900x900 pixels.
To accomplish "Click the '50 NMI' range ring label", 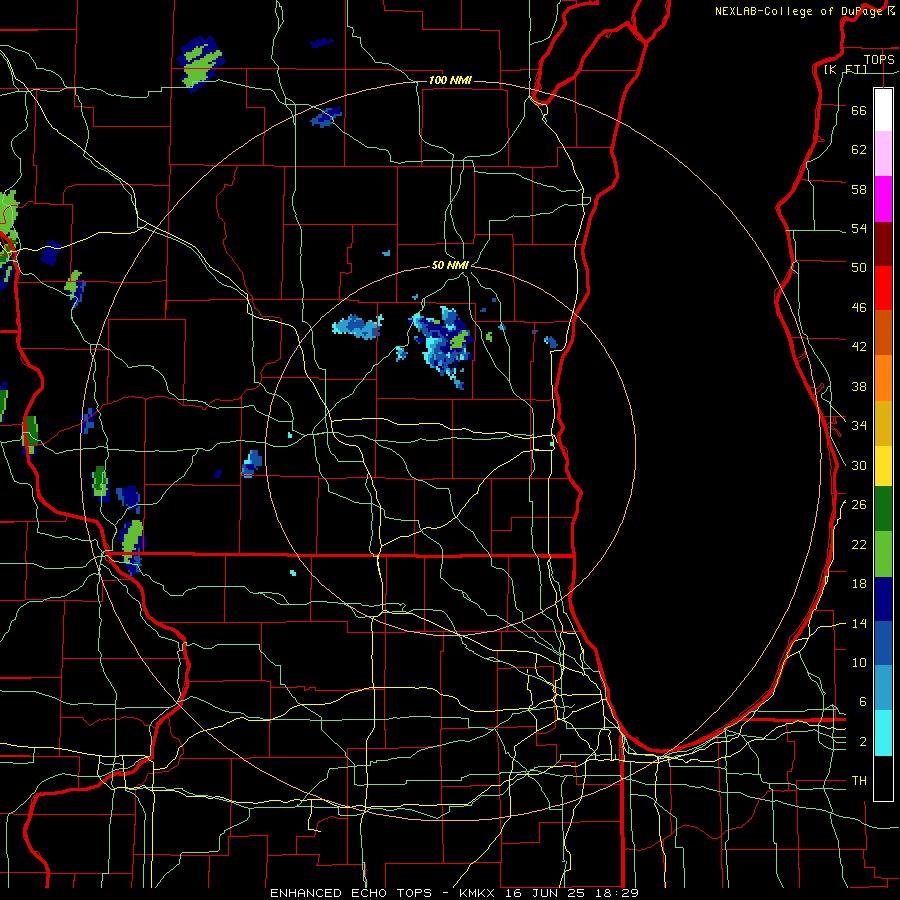I will 451,265.
